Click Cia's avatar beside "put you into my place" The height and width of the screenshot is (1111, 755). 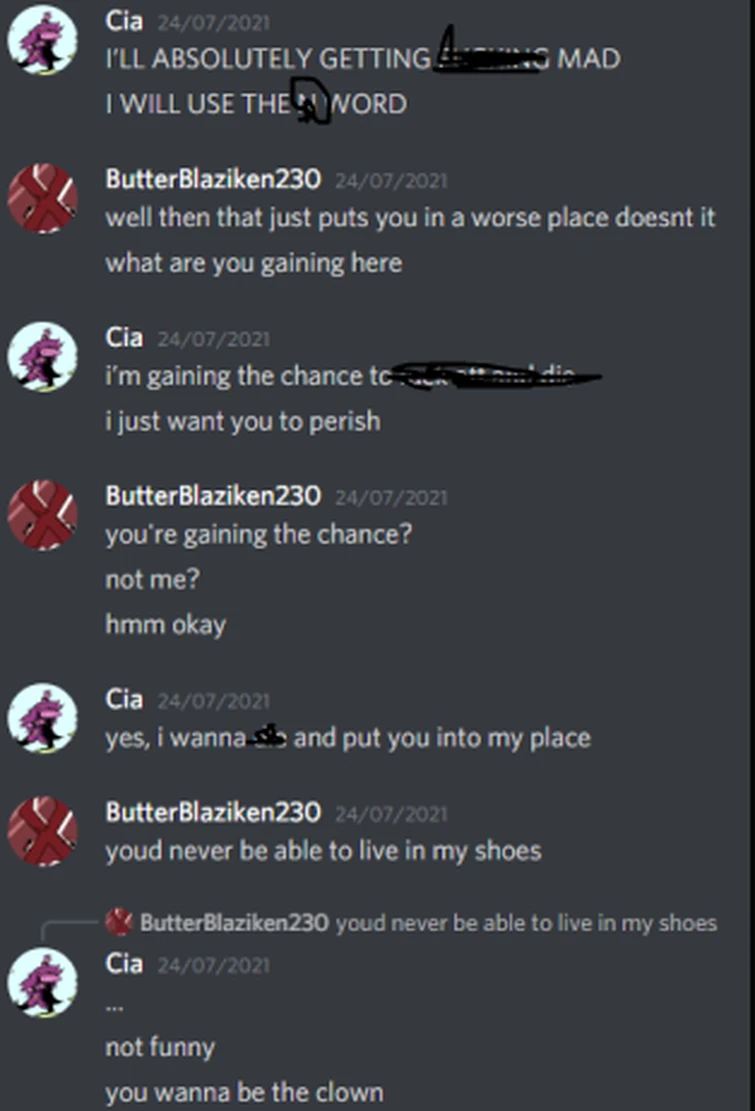(x=42, y=718)
